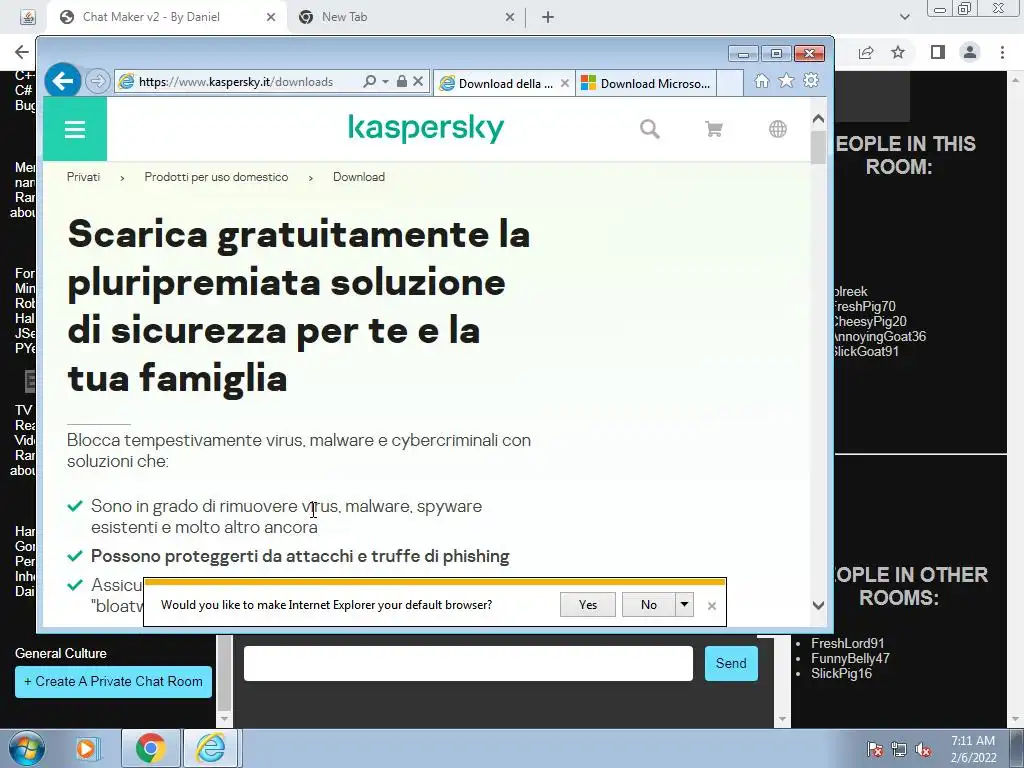
Task: Open the IE address bar dropdown arrow
Action: [385, 82]
